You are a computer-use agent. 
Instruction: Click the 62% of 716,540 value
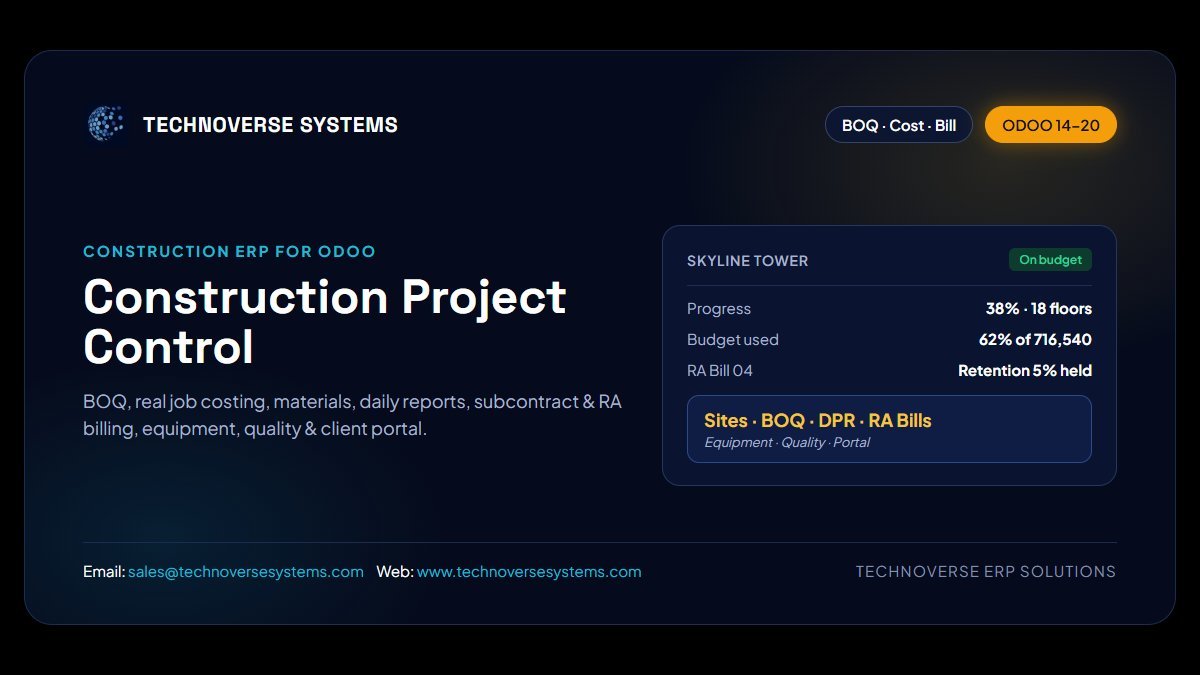1035,340
